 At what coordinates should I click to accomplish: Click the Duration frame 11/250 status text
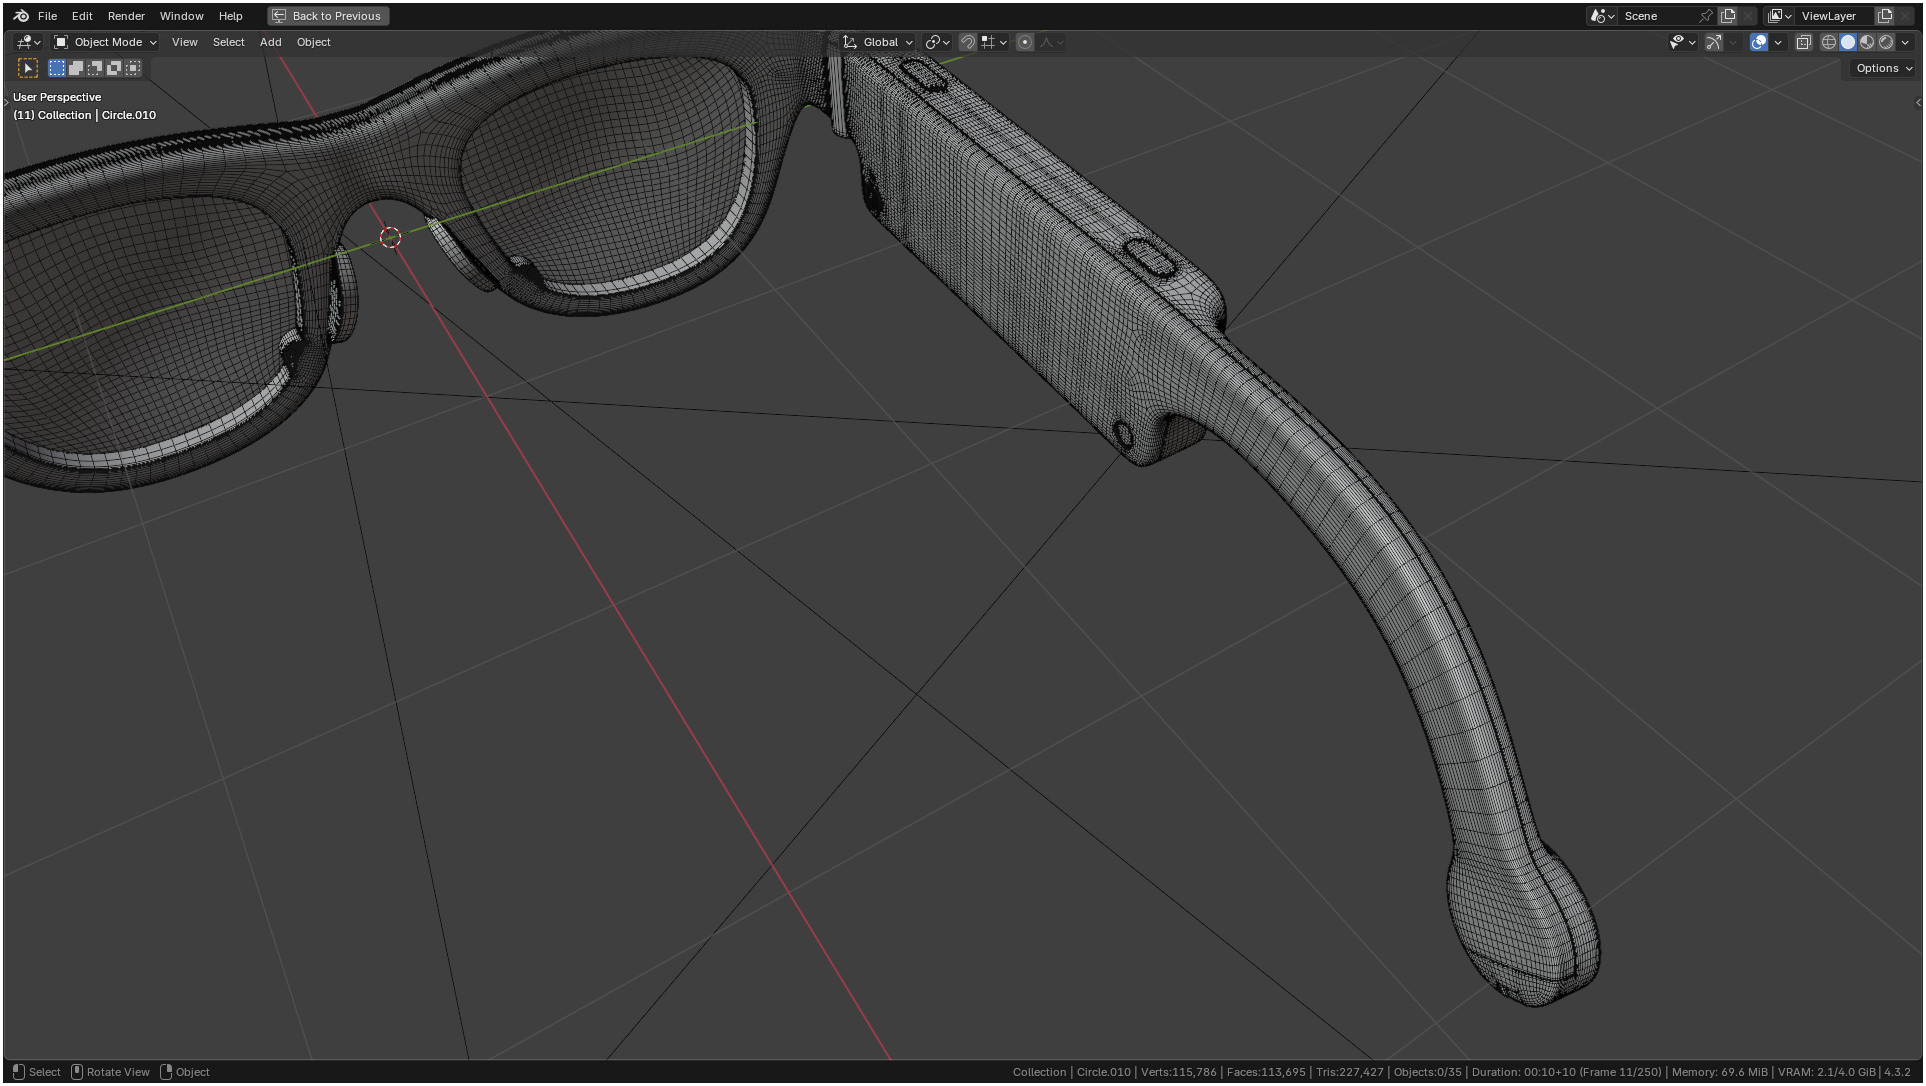pos(1567,1072)
